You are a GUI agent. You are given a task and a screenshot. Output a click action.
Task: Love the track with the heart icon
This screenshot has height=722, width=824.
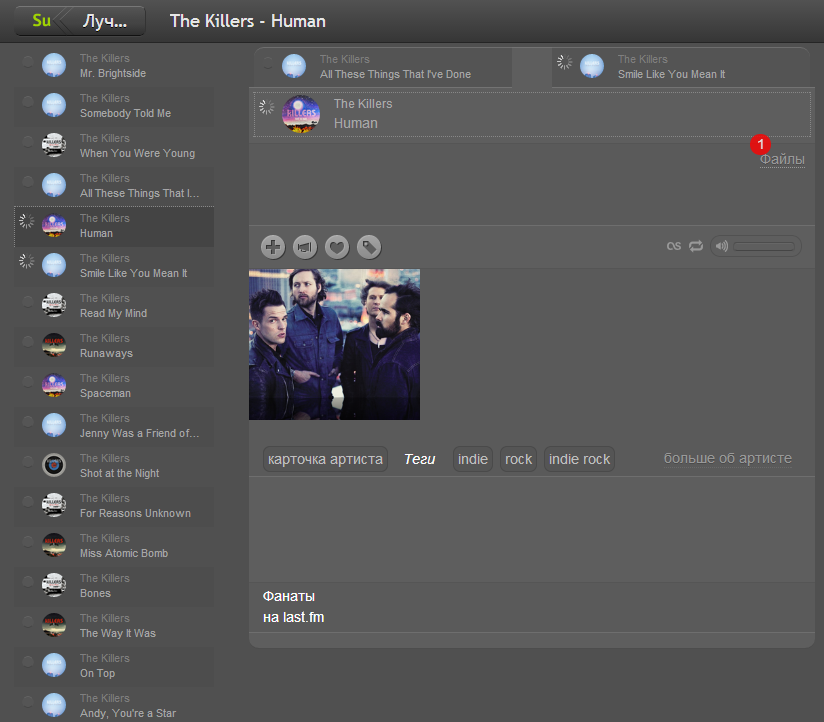(337, 247)
